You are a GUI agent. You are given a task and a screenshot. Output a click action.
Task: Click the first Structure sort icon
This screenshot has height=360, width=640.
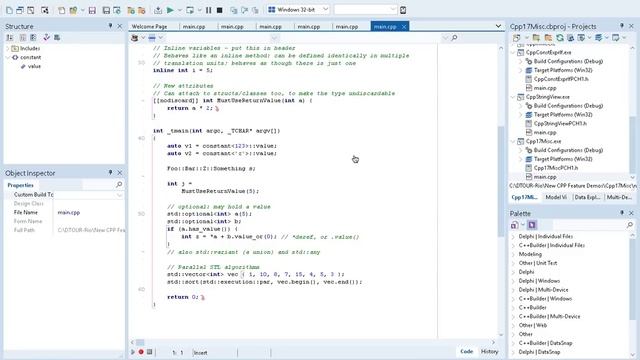point(10,38)
